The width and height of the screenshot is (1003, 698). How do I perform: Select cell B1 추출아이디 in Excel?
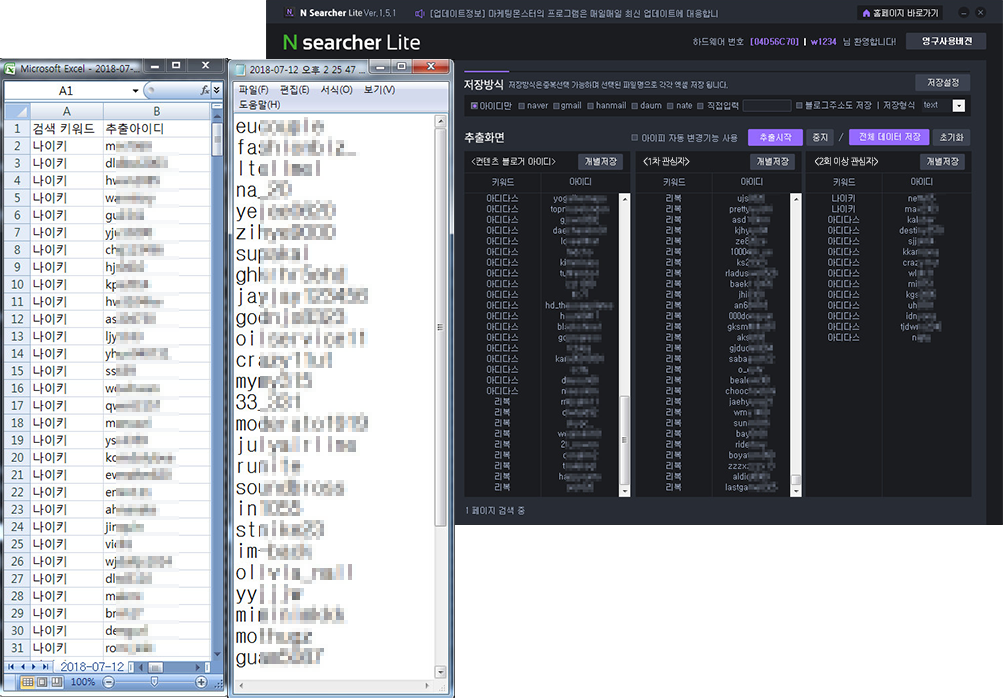click(x=156, y=128)
